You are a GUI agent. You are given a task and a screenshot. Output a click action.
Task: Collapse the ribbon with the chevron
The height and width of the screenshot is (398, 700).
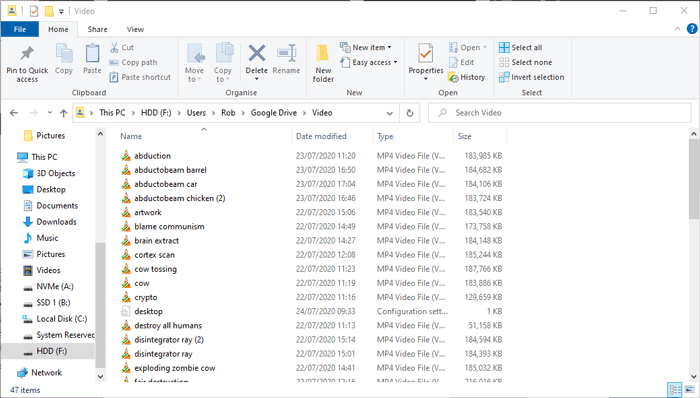tap(677, 29)
